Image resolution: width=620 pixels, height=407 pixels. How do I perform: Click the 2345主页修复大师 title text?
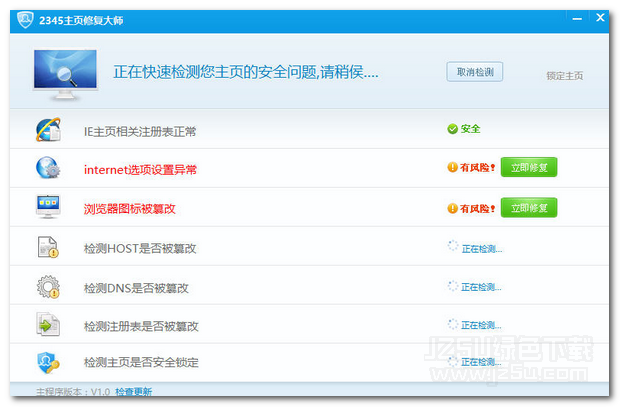pos(81,20)
